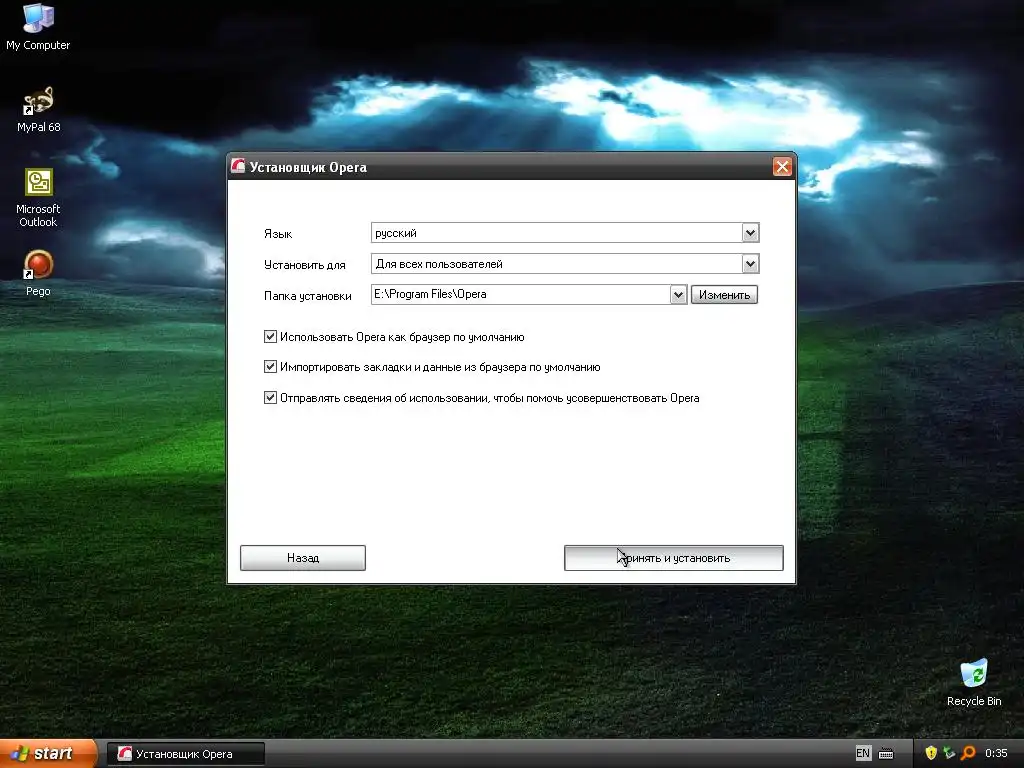Toggle the 'Импортировать закладки и данные' checkbox
1024x768 pixels.
coord(270,366)
